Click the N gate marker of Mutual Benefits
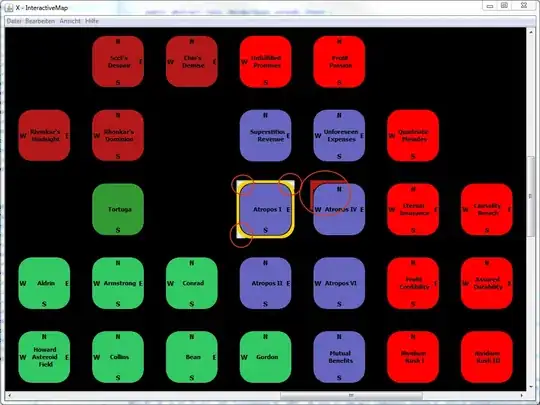This screenshot has height=405, width=540. [339, 337]
